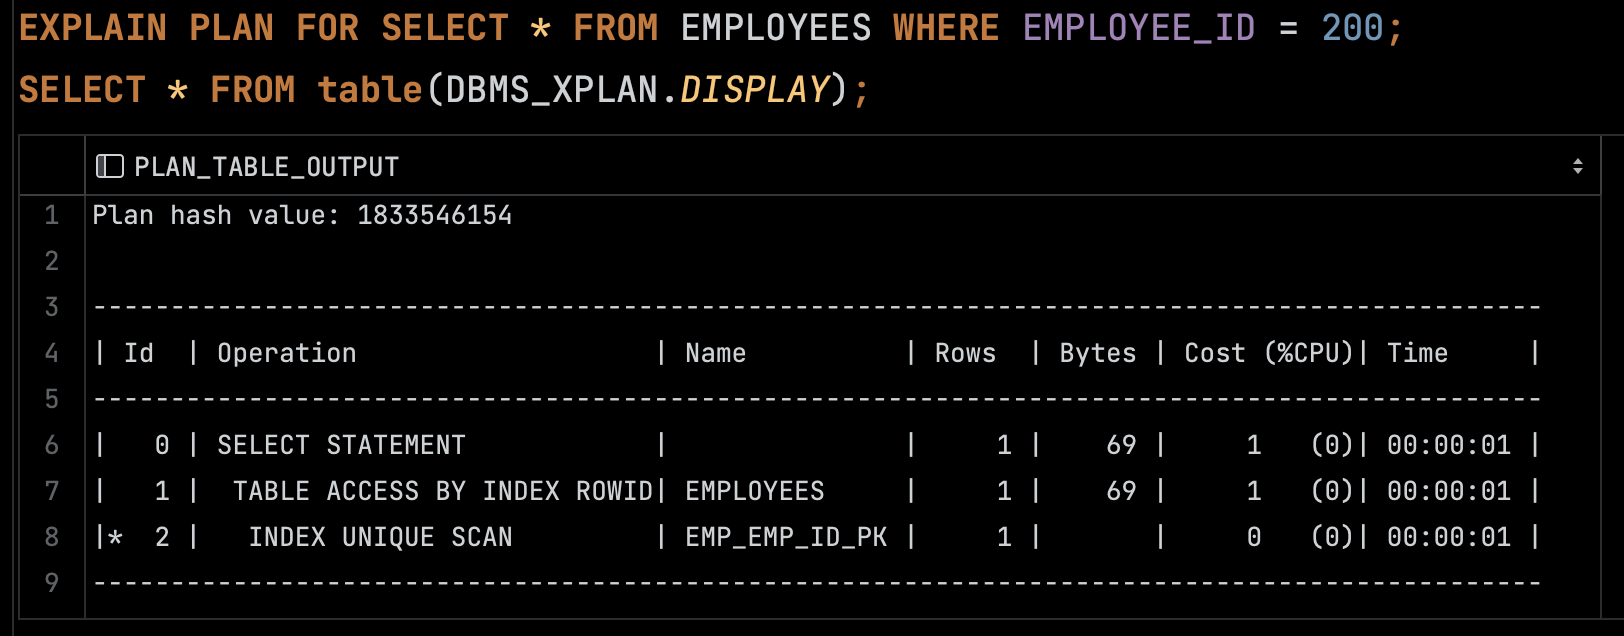Select the PLAN_TABLE_OUTPUT column header
The width and height of the screenshot is (1624, 636).
coord(842,166)
